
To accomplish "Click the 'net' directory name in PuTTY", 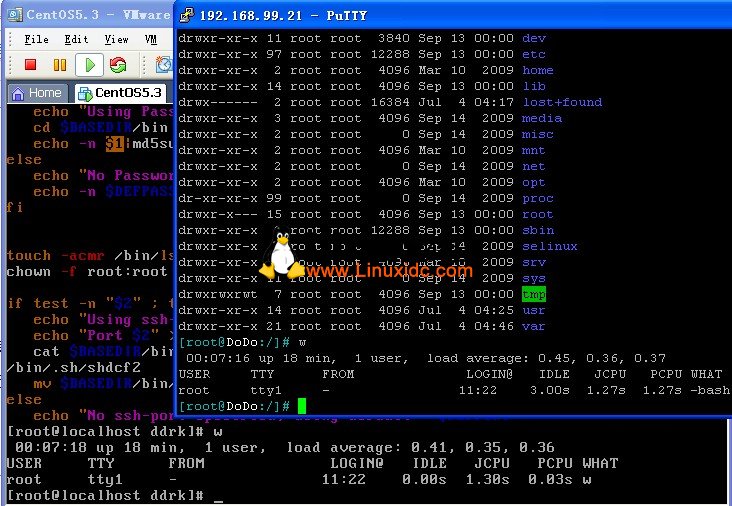I will 534,166.
